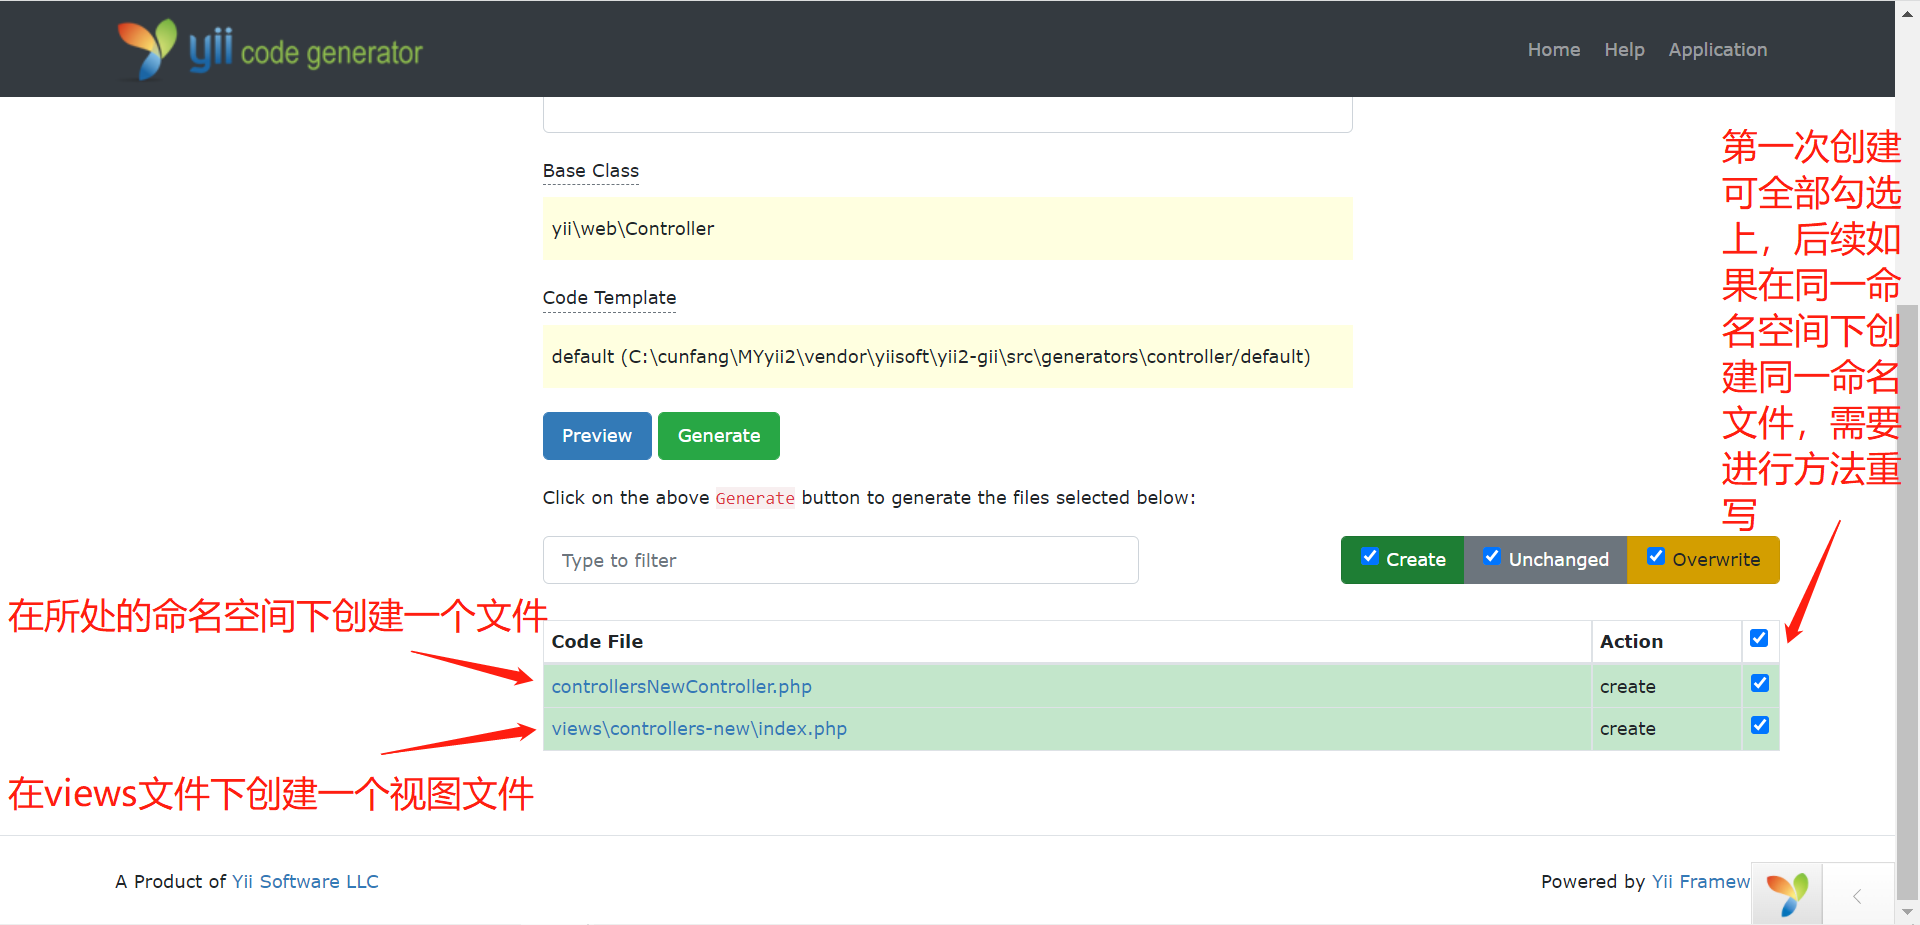The height and width of the screenshot is (925, 1920).
Task: Toggle the Overwrite filter checkbox
Action: 1656,557
